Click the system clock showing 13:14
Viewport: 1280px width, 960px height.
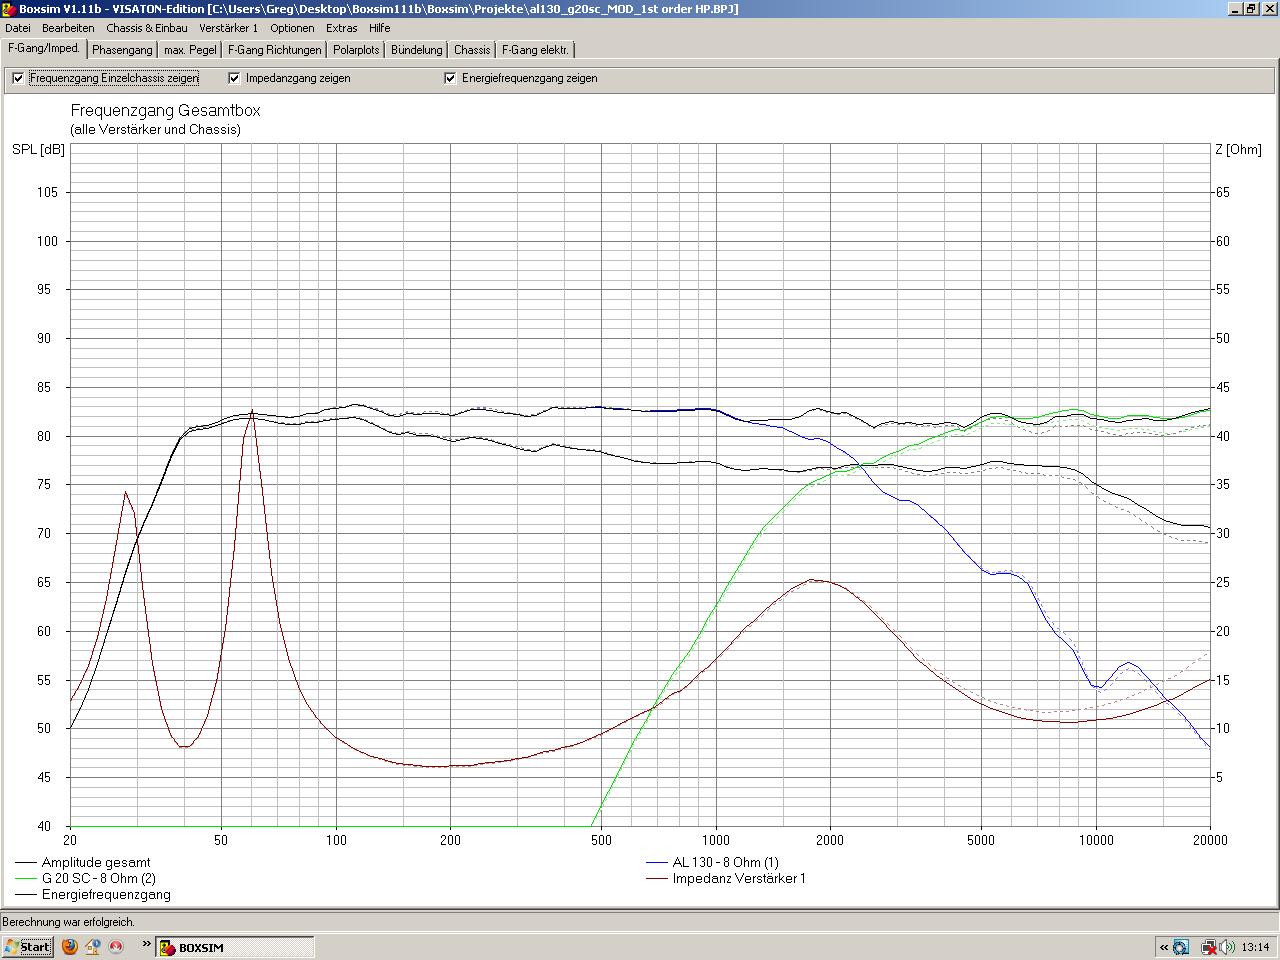tap(1255, 947)
